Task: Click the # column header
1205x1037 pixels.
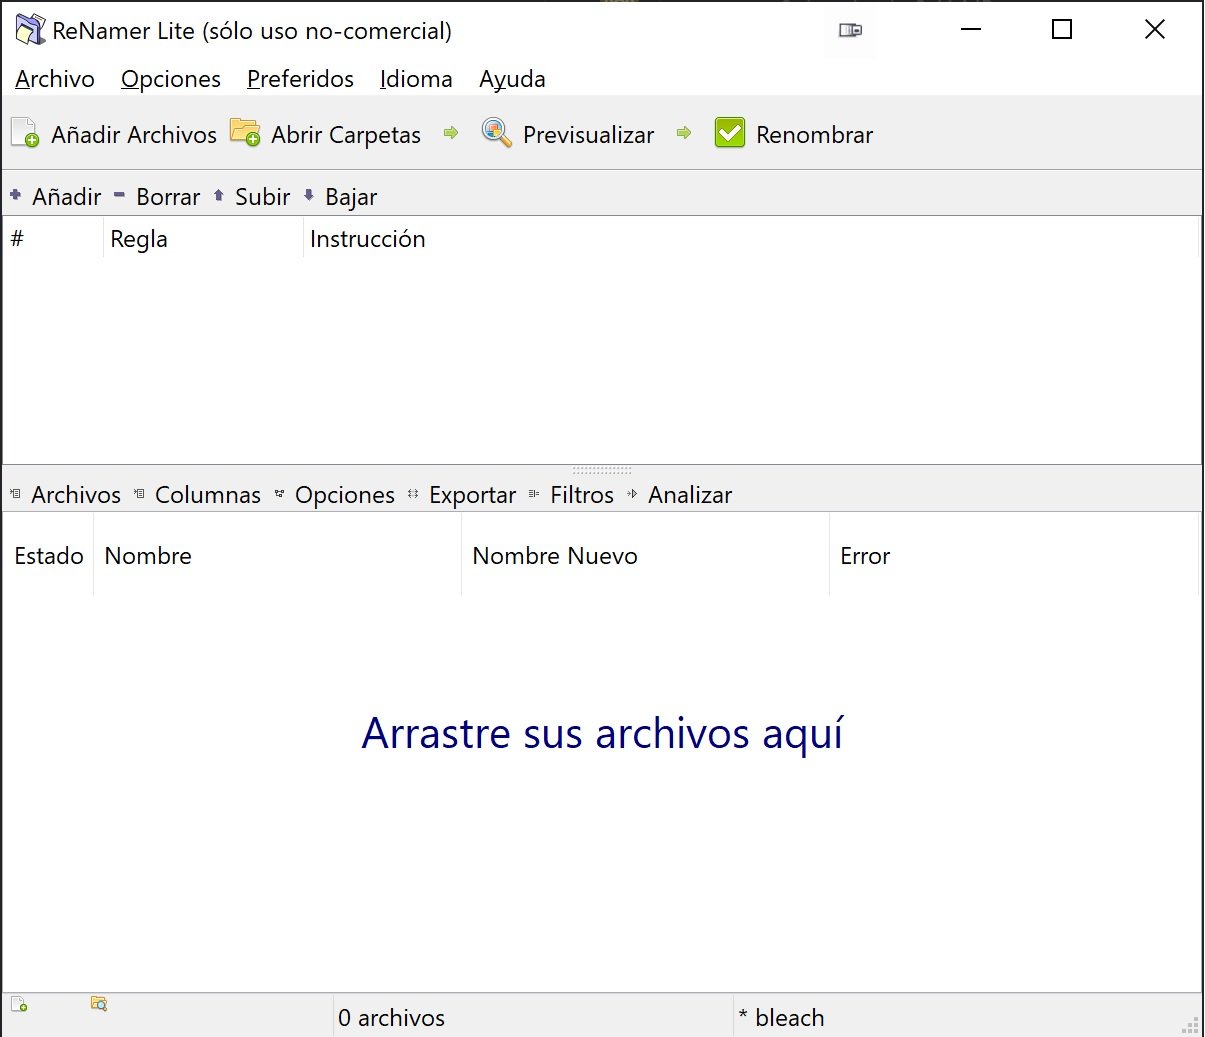Action: point(53,239)
